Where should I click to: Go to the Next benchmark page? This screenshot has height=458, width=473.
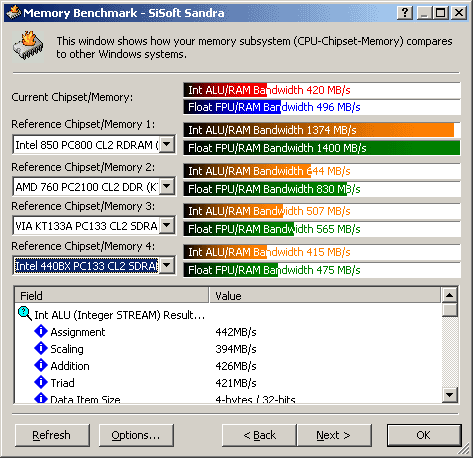coord(334,435)
